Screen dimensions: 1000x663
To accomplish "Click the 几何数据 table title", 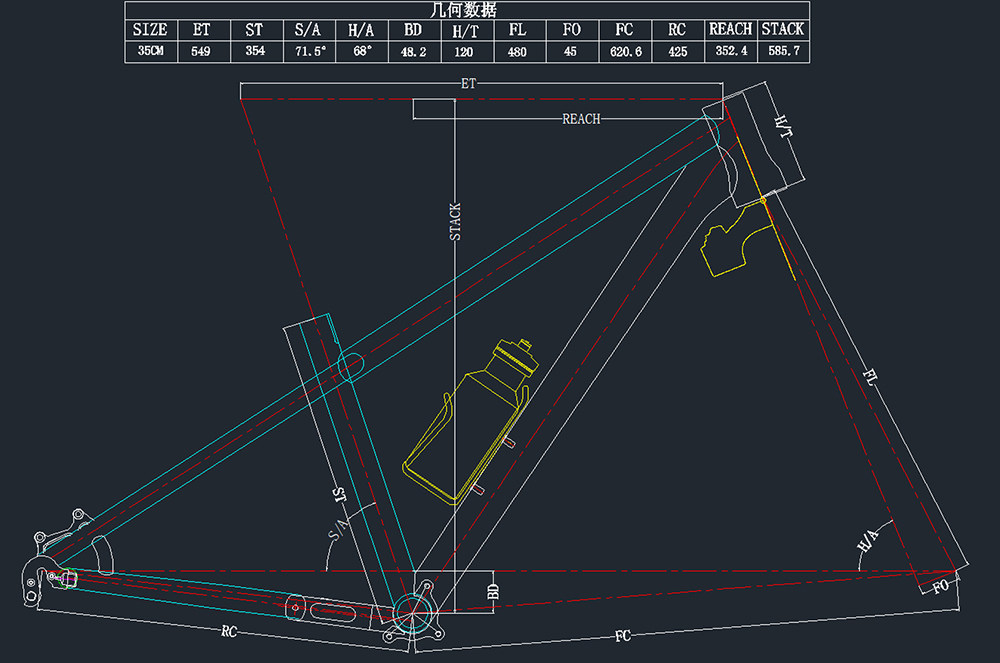I will point(464,10).
